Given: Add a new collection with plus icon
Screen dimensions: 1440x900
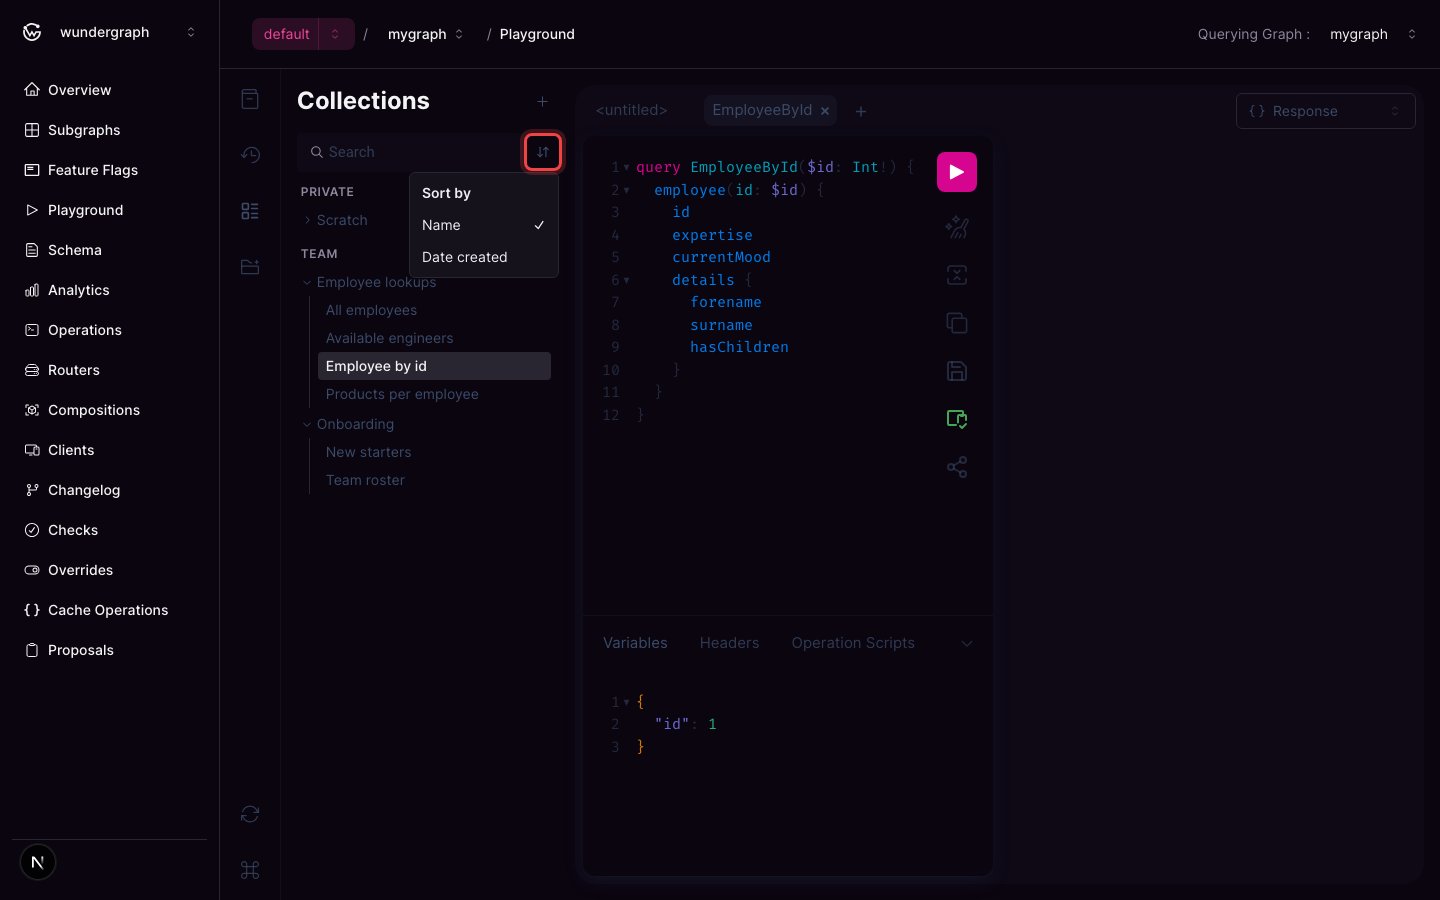Looking at the screenshot, I should [x=542, y=101].
